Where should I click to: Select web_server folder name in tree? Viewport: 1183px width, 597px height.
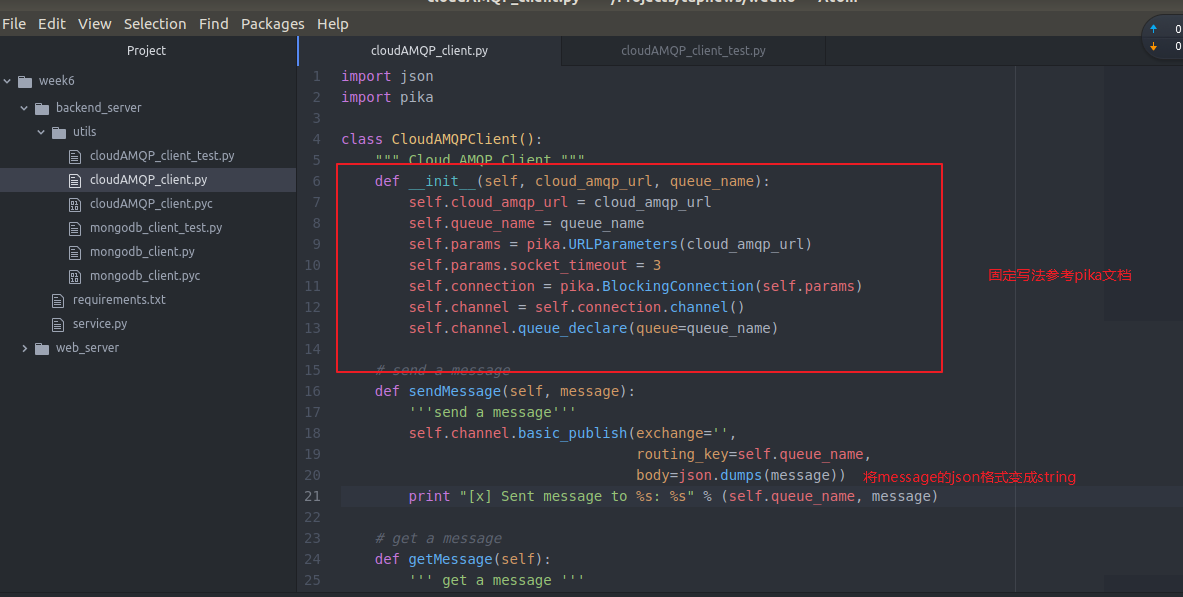pyautogui.click(x=88, y=348)
